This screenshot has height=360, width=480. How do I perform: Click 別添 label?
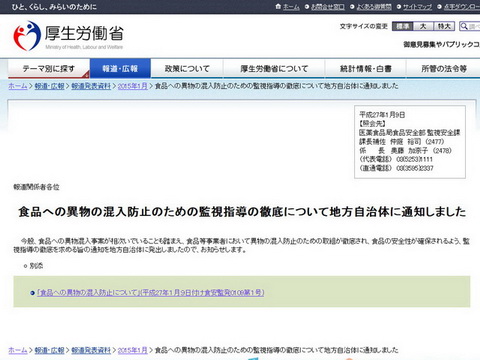tap(36, 266)
